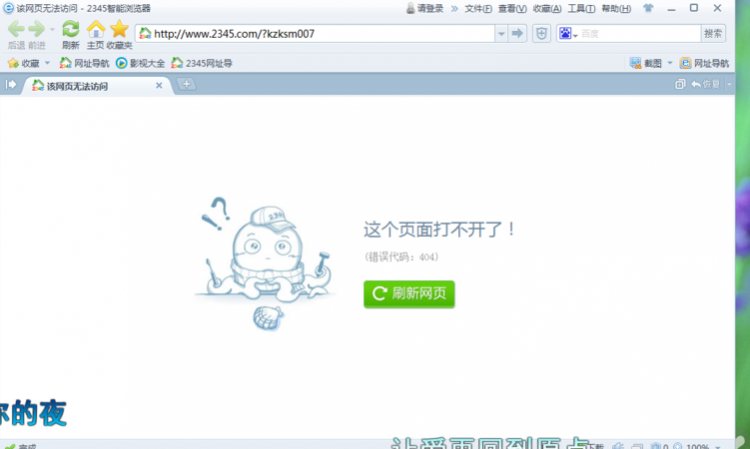Click the address bar URL field
Viewport: 750px width, 449px height.
pyautogui.click(x=316, y=33)
